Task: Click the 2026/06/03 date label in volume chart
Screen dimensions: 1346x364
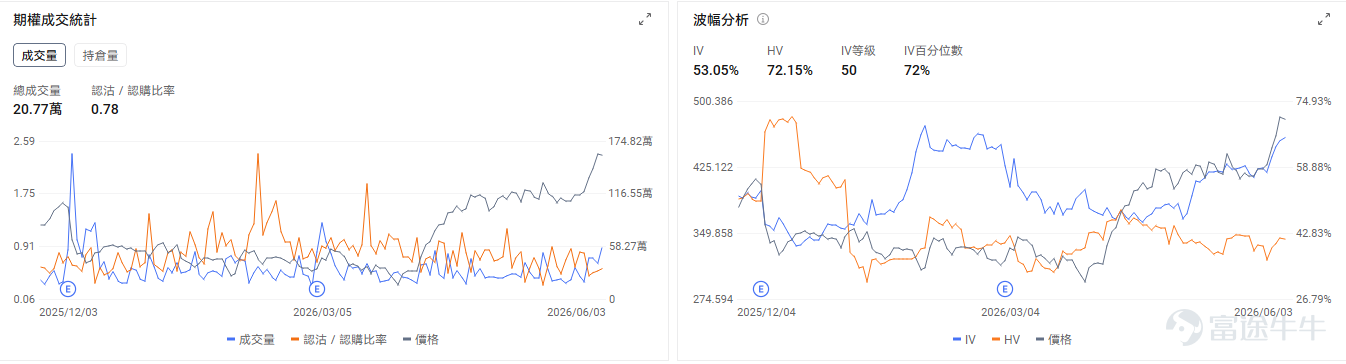Action: [576, 312]
